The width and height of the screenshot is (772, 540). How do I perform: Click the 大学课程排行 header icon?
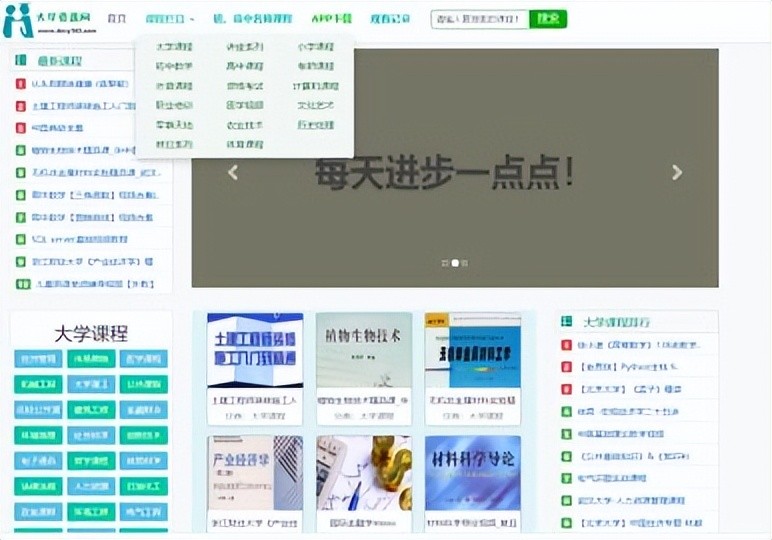tap(566, 322)
